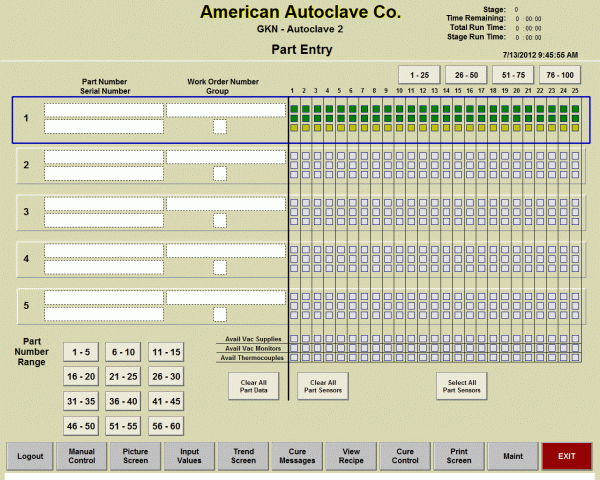
Task: Open the Manual Control screen
Action: pos(82,456)
